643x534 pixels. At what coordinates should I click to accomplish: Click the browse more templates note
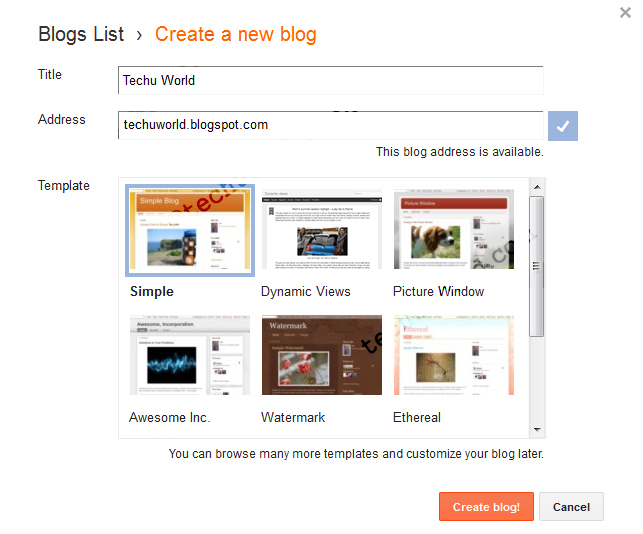click(356, 454)
